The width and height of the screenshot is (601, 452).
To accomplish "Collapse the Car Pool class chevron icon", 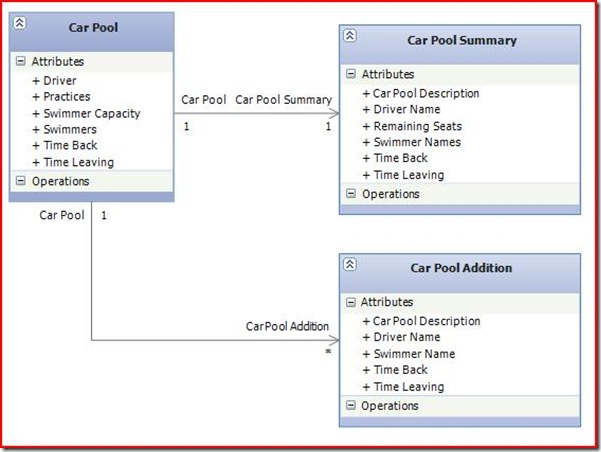I will [19, 22].
